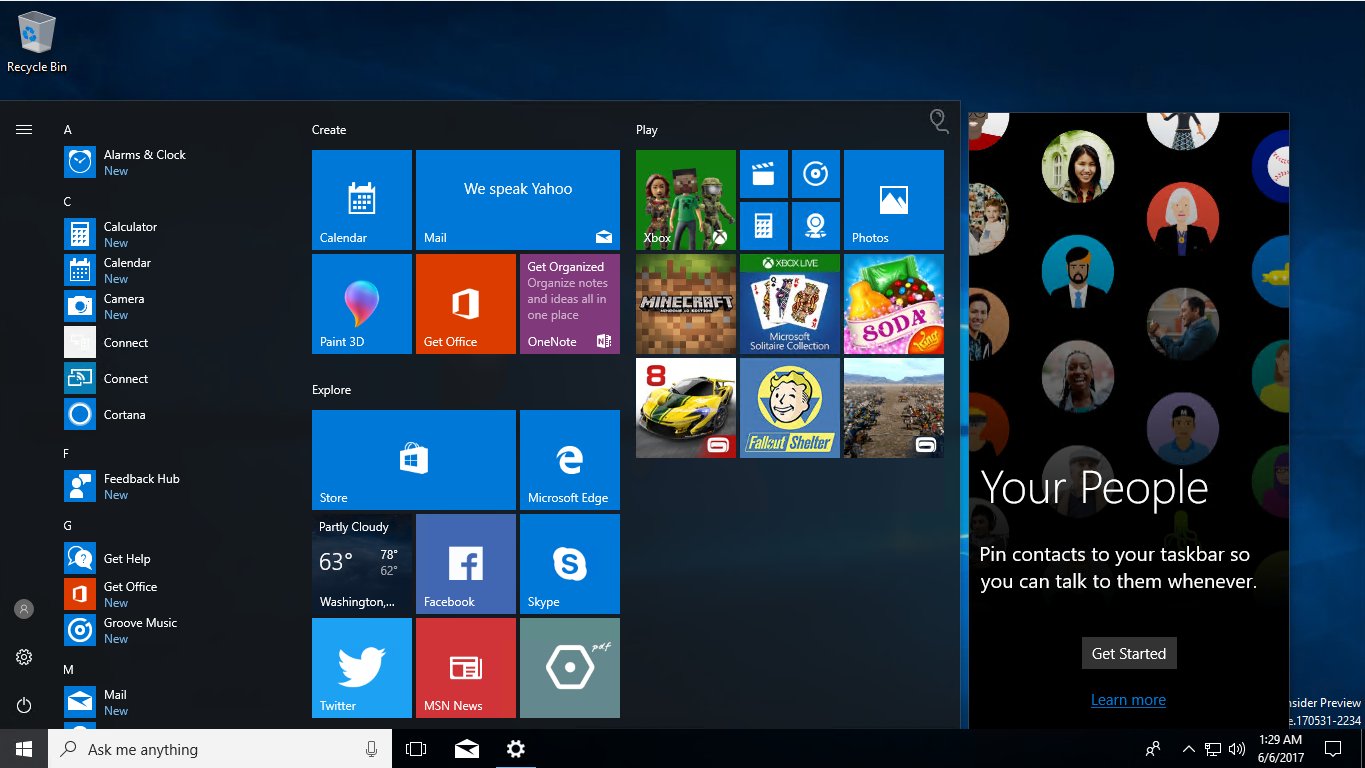Activate the microphone in the search box
Image resolution: width=1365 pixels, height=768 pixels.
click(x=371, y=748)
